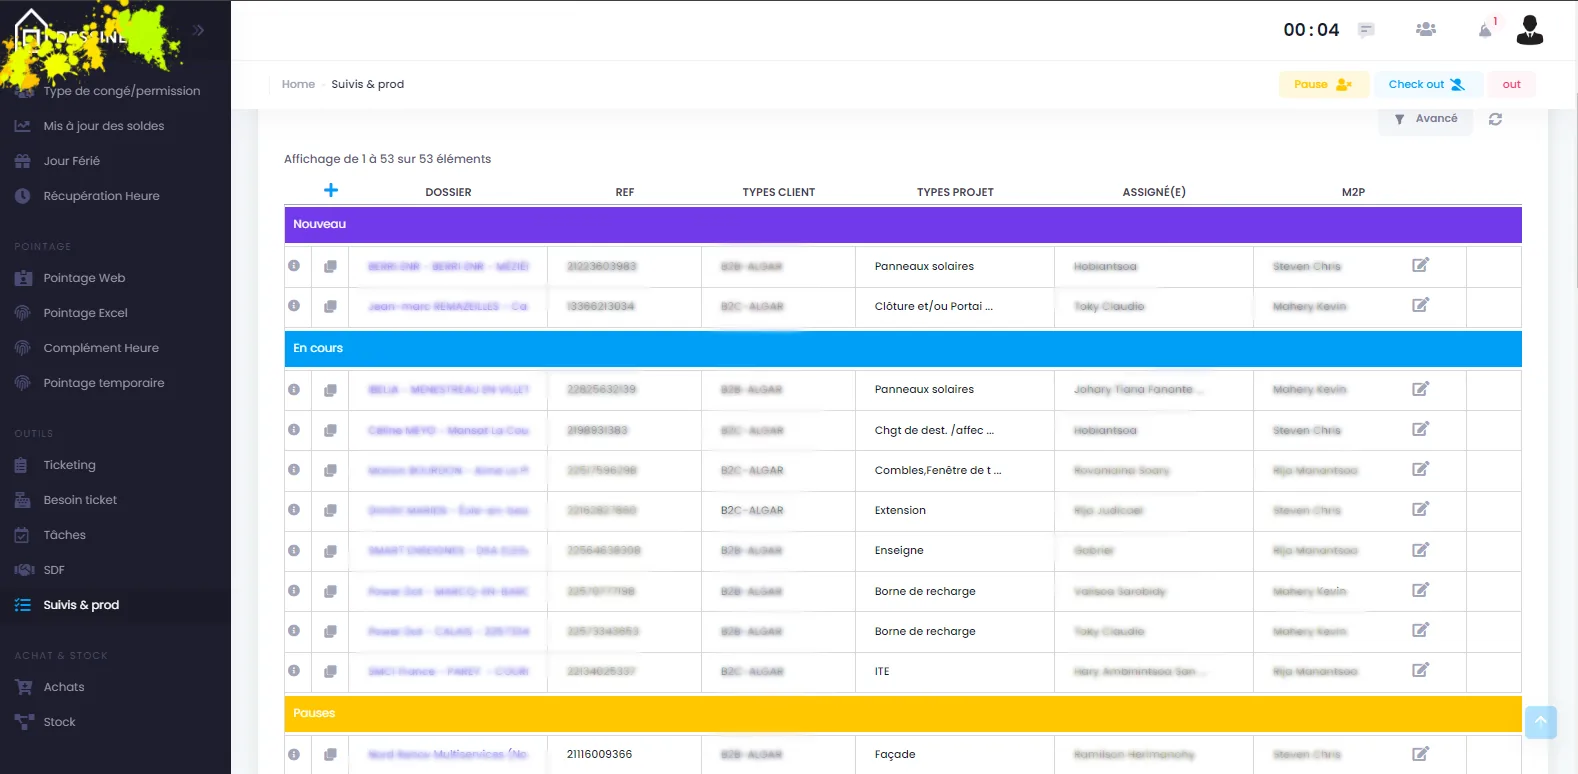Open Avancé advanced filter

click(x=1426, y=119)
